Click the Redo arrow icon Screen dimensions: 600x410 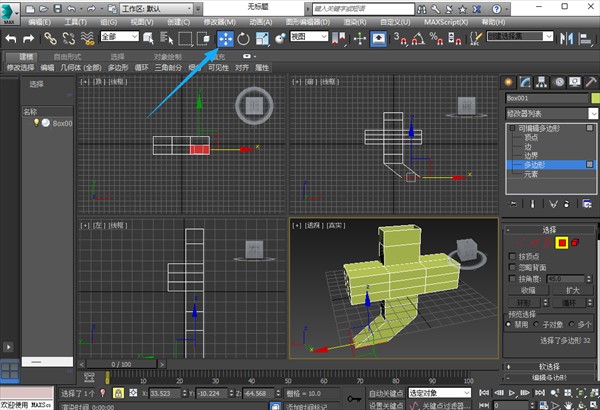pyautogui.click(x=27, y=38)
